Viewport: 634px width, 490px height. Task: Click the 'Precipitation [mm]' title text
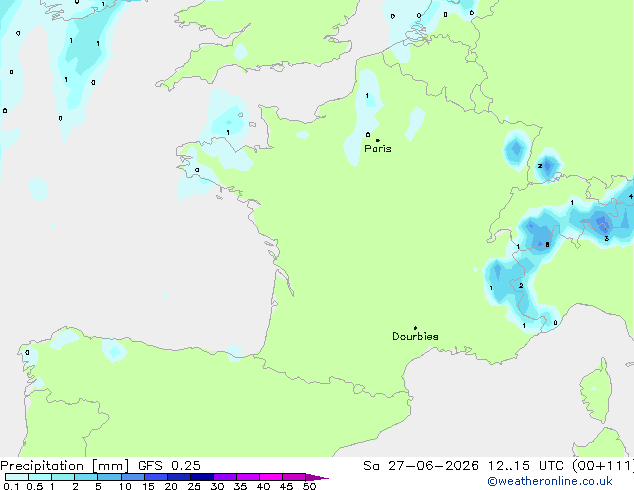pos(65,466)
